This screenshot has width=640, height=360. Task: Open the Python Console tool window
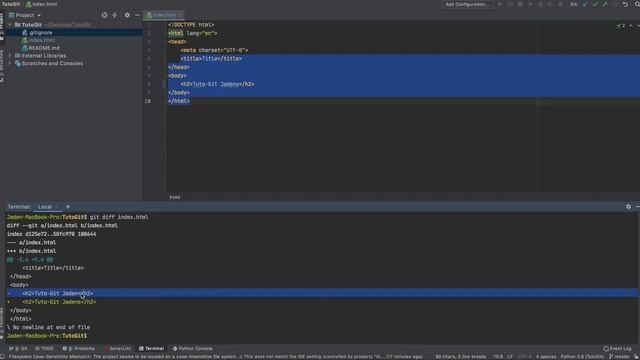(193, 349)
